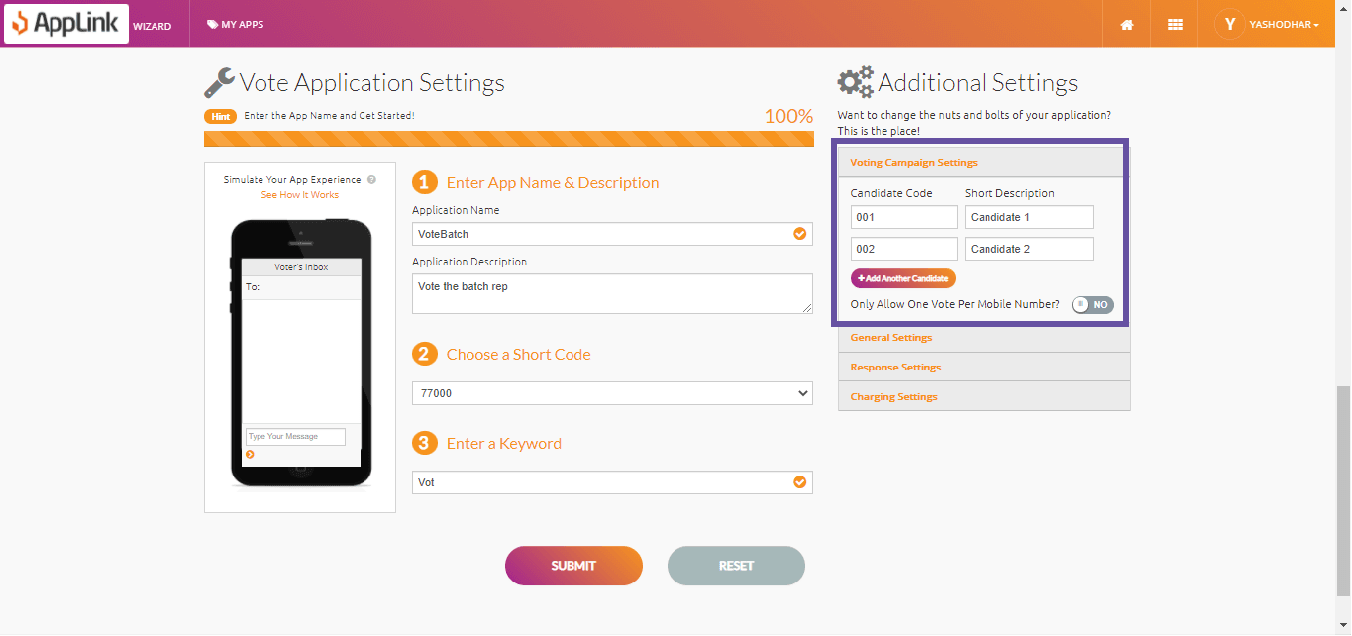The height and width of the screenshot is (636, 1352).
Task: Focus the Candidate 1 description field
Action: tap(1029, 217)
